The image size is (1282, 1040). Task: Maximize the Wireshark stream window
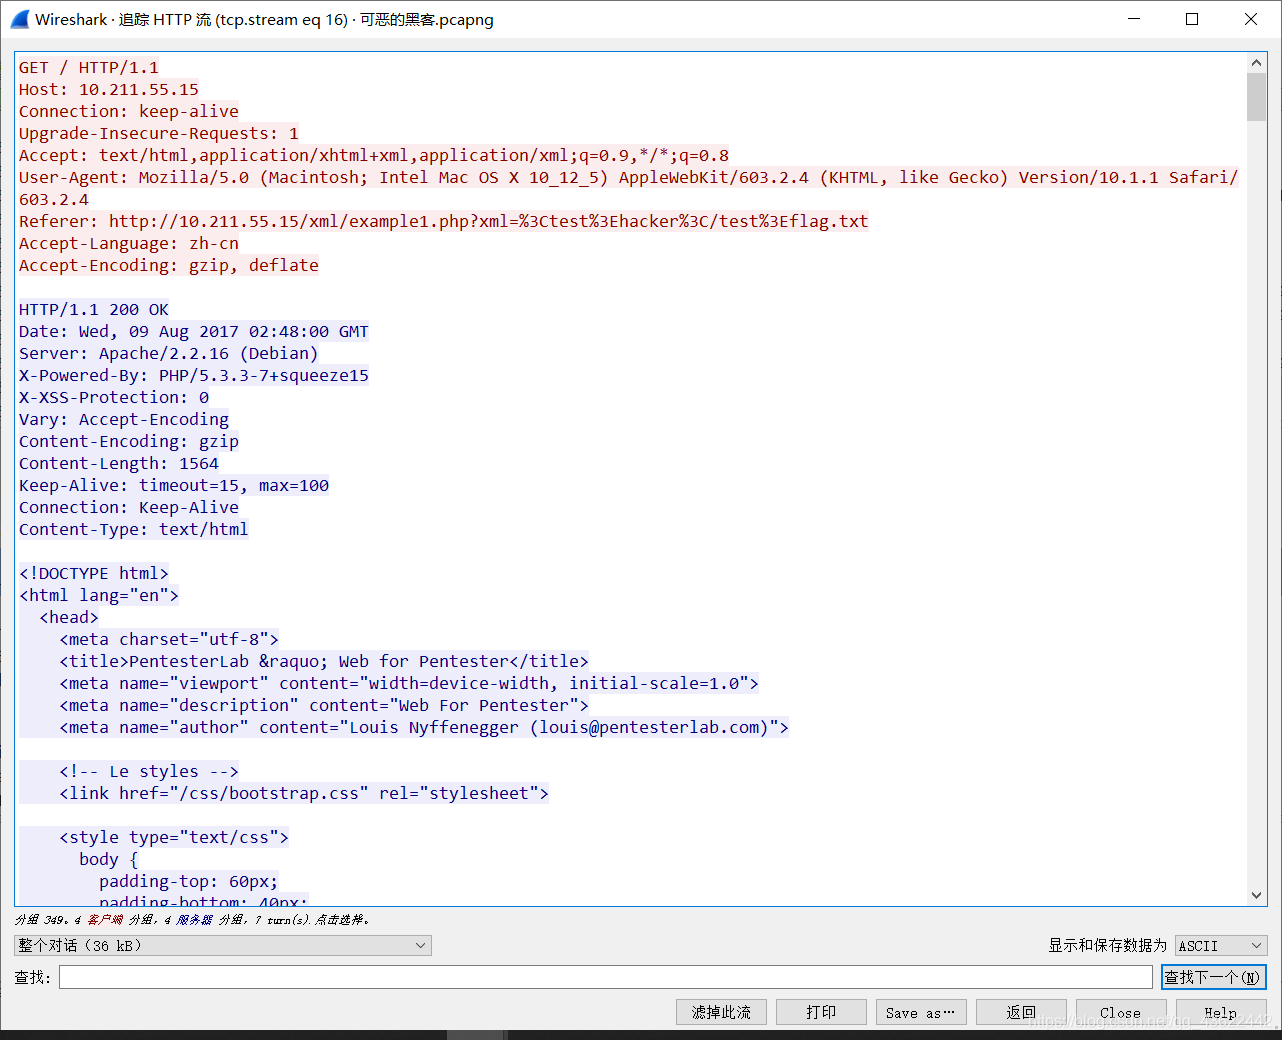tap(1192, 19)
